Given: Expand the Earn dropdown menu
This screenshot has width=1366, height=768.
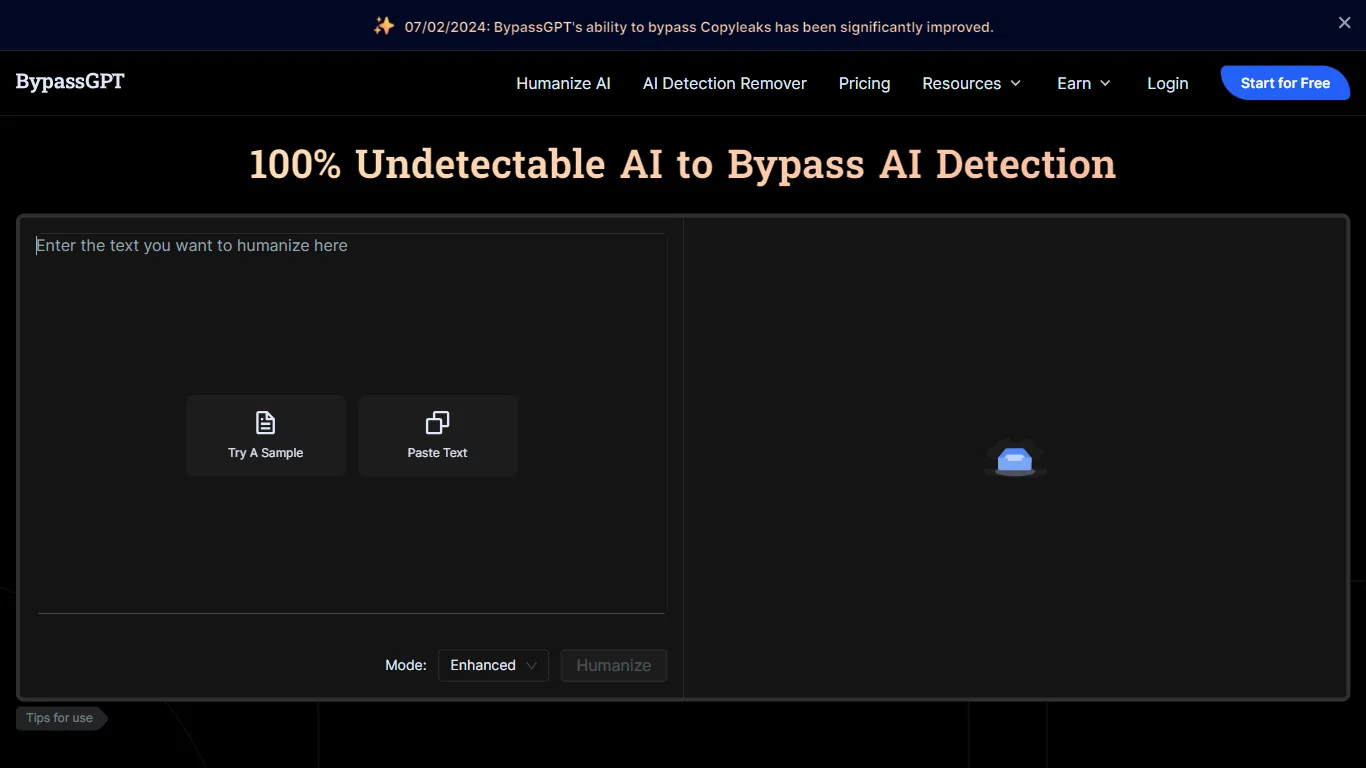Looking at the screenshot, I should click(1084, 83).
